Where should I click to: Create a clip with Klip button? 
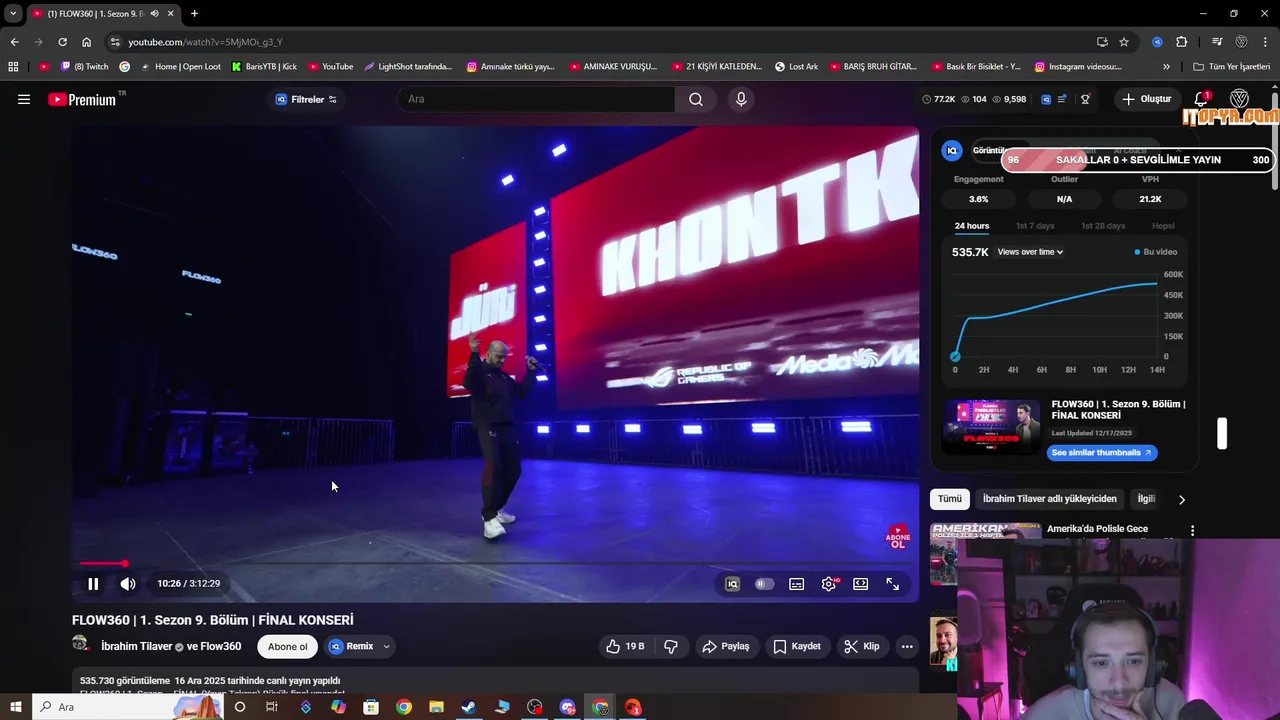[x=862, y=646]
